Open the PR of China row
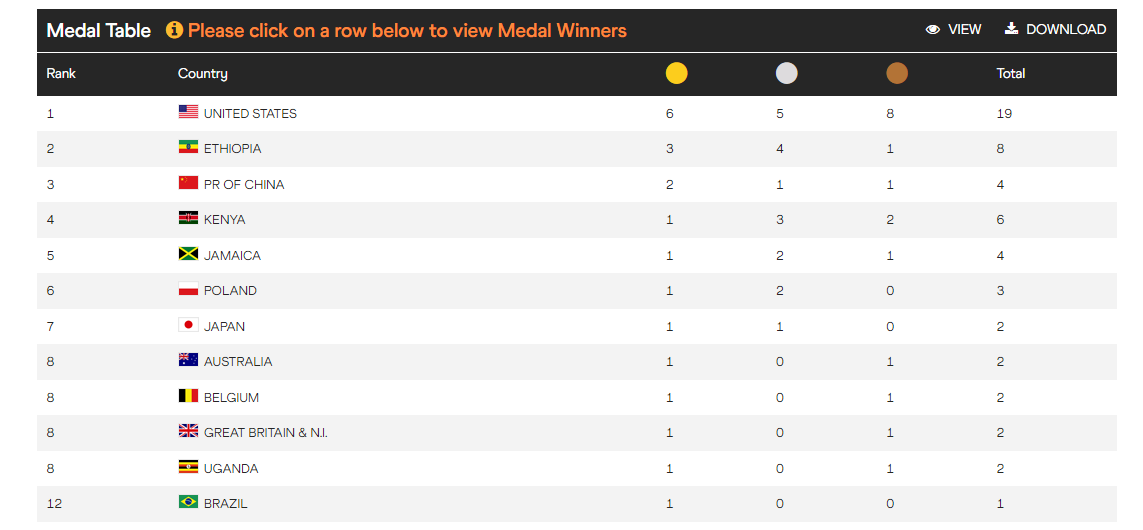The width and height of the screenshot is (1143, 530). coord(244,184)
